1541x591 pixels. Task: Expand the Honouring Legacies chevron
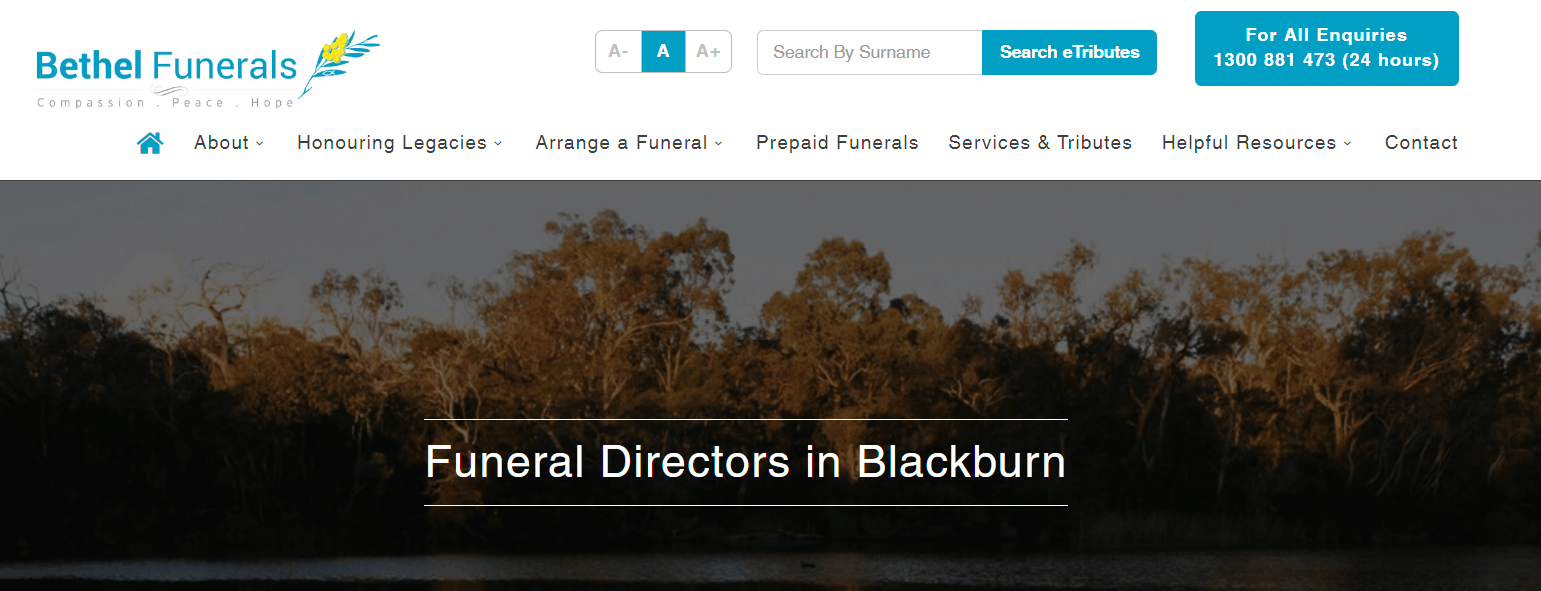(498, 144)
